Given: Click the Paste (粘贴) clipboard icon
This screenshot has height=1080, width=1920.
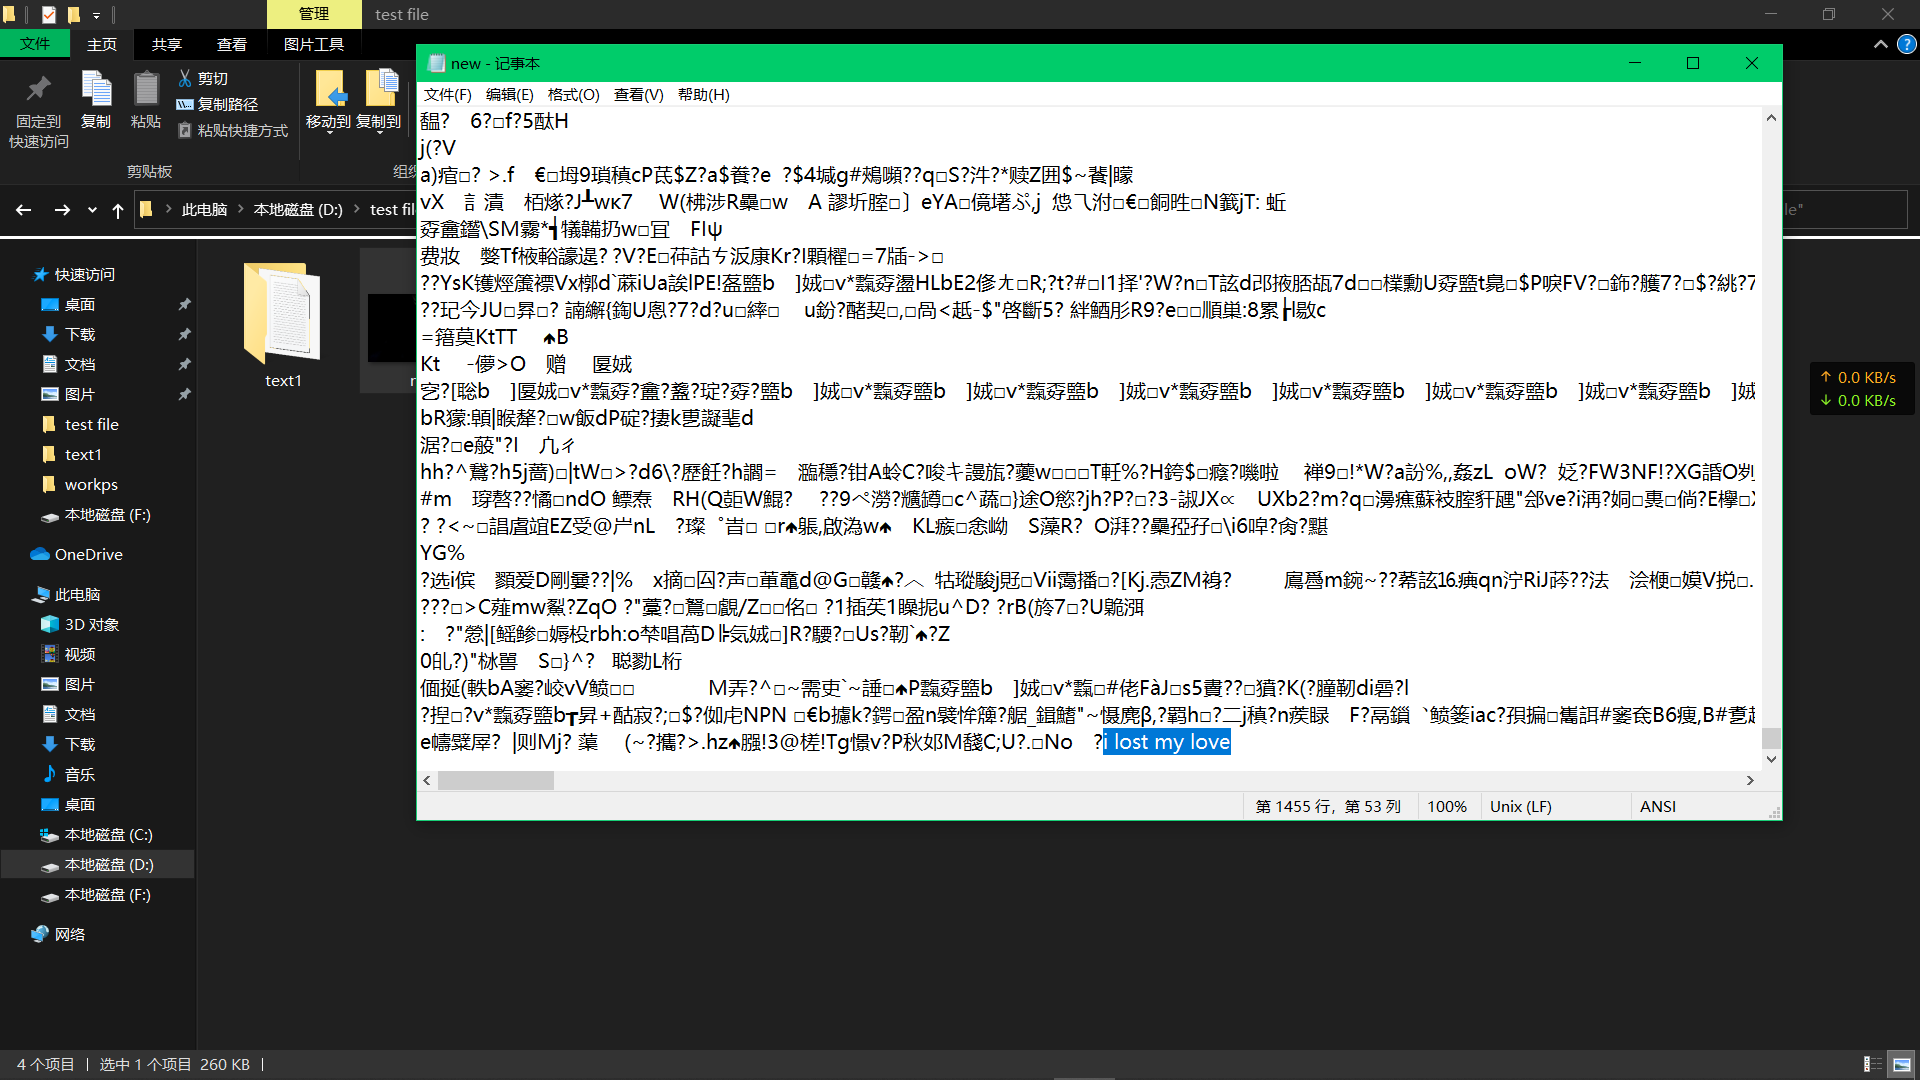Looking at the screenshot, I should click(146, 90).
